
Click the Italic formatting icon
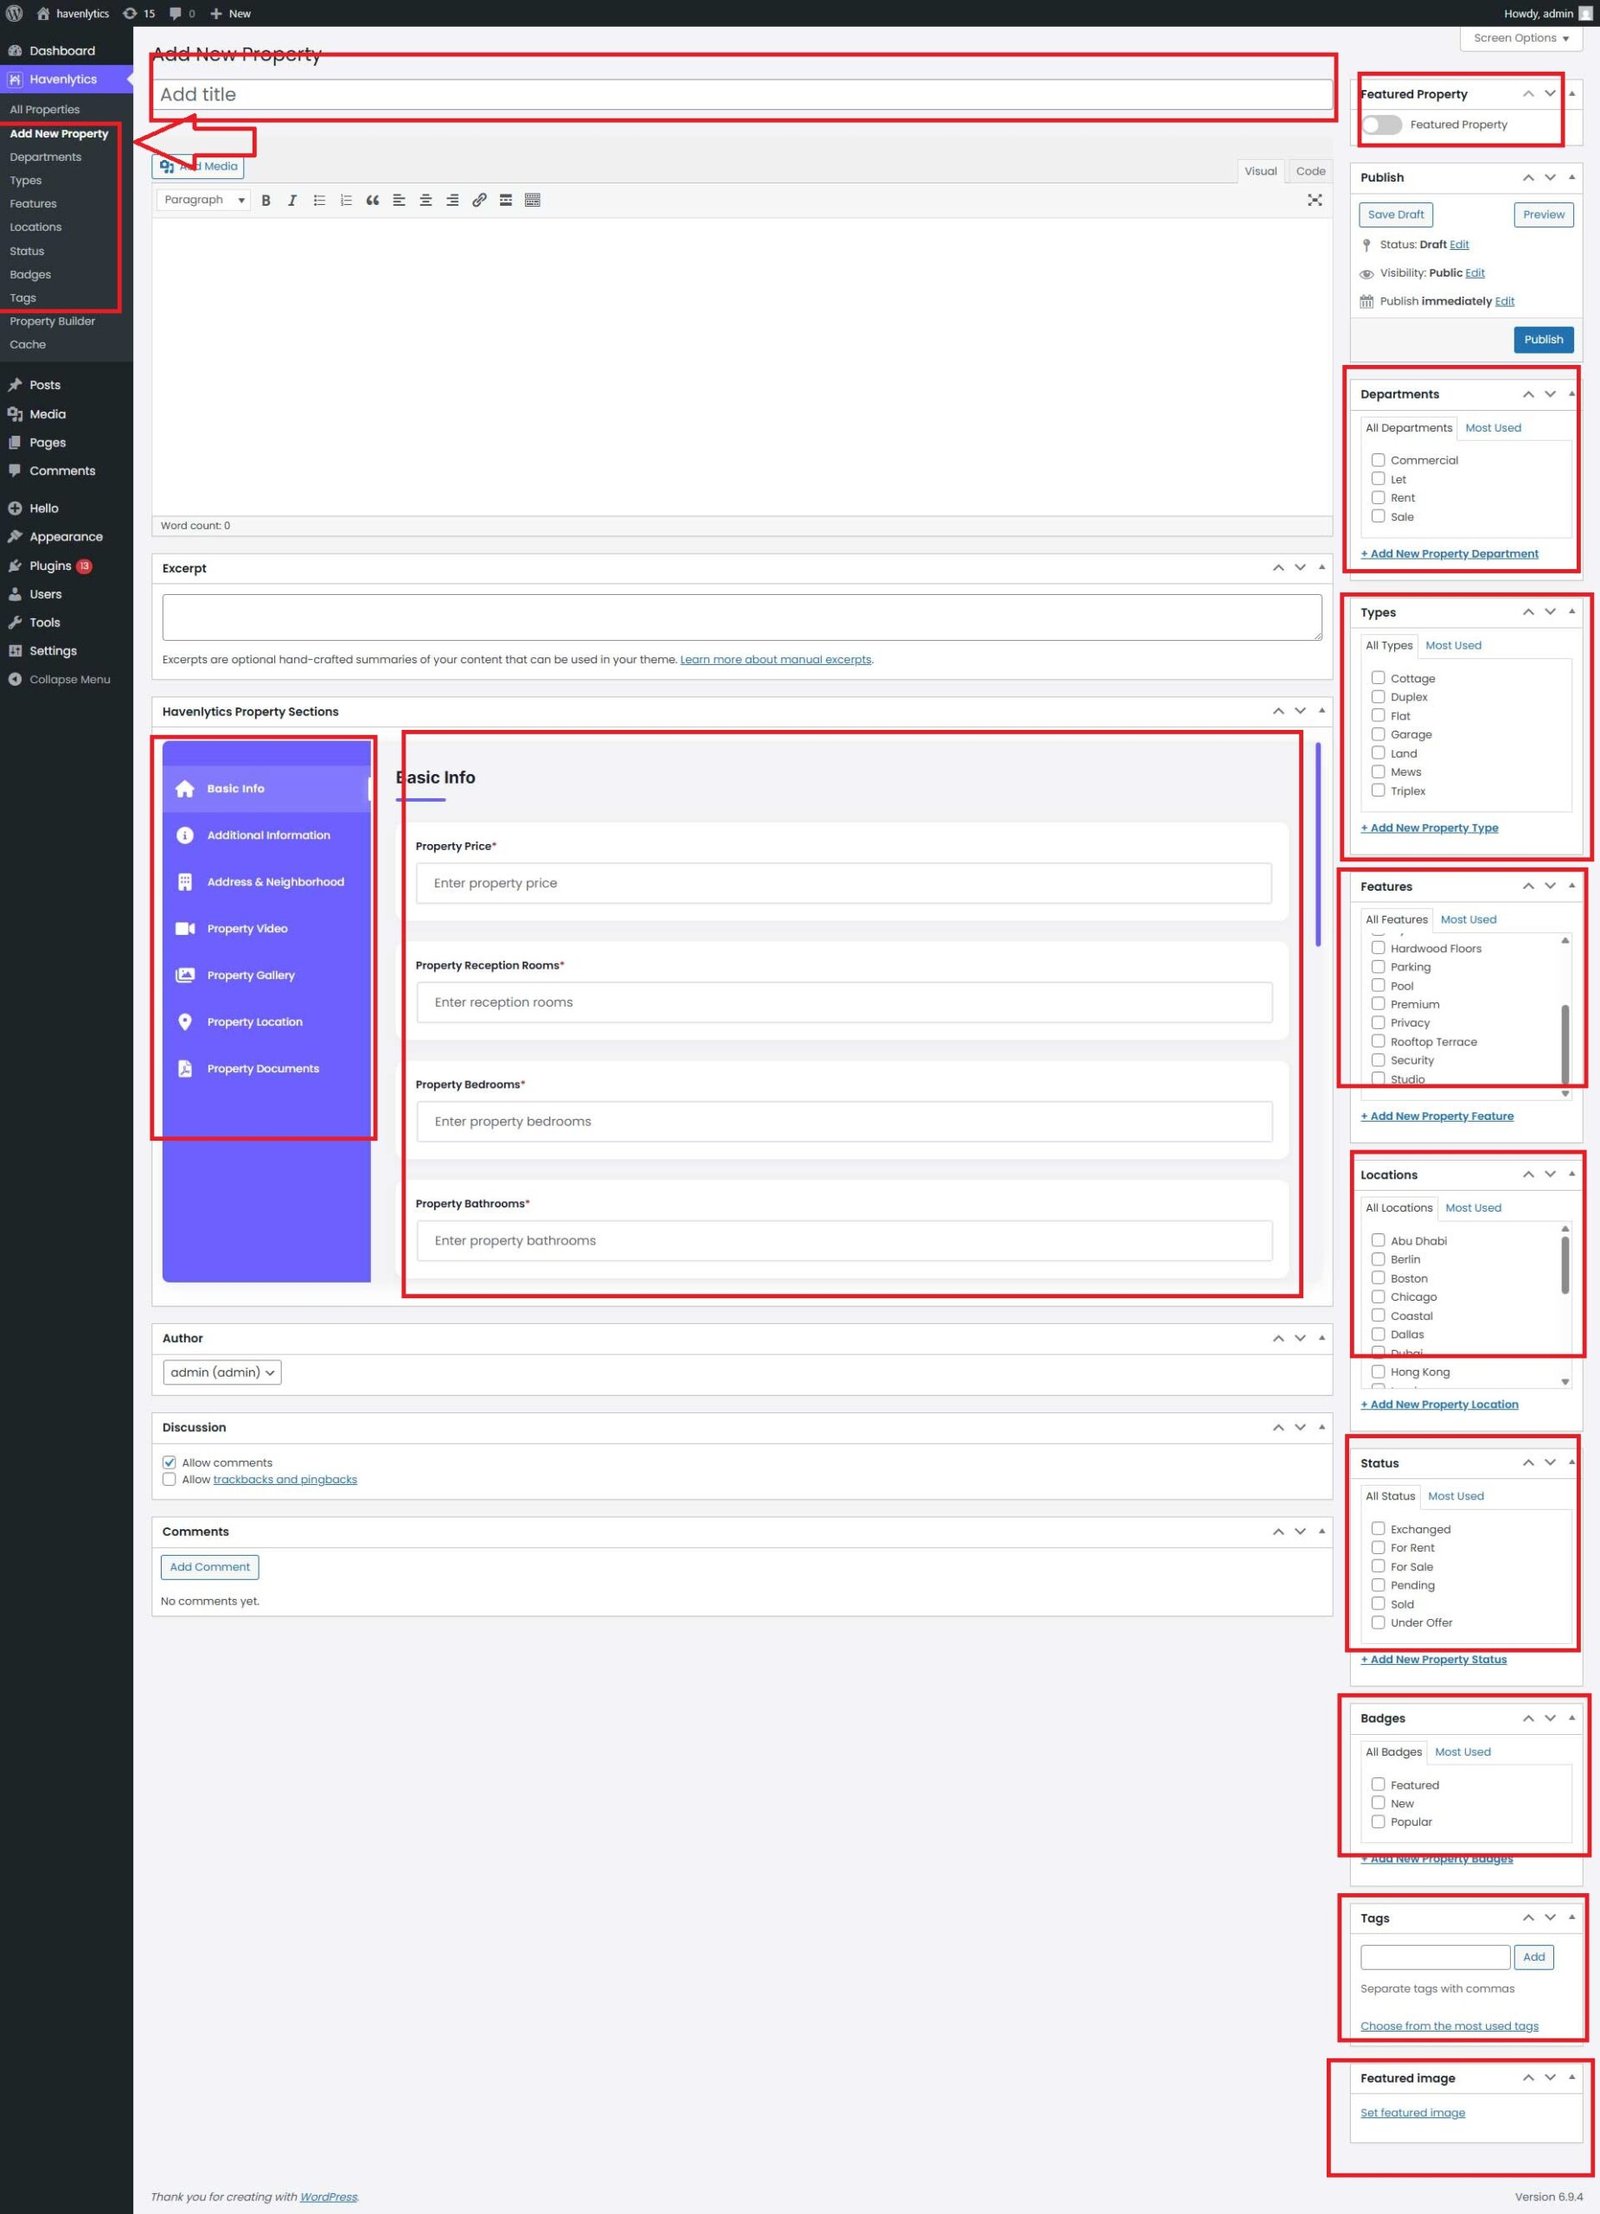tap(292, 200)
